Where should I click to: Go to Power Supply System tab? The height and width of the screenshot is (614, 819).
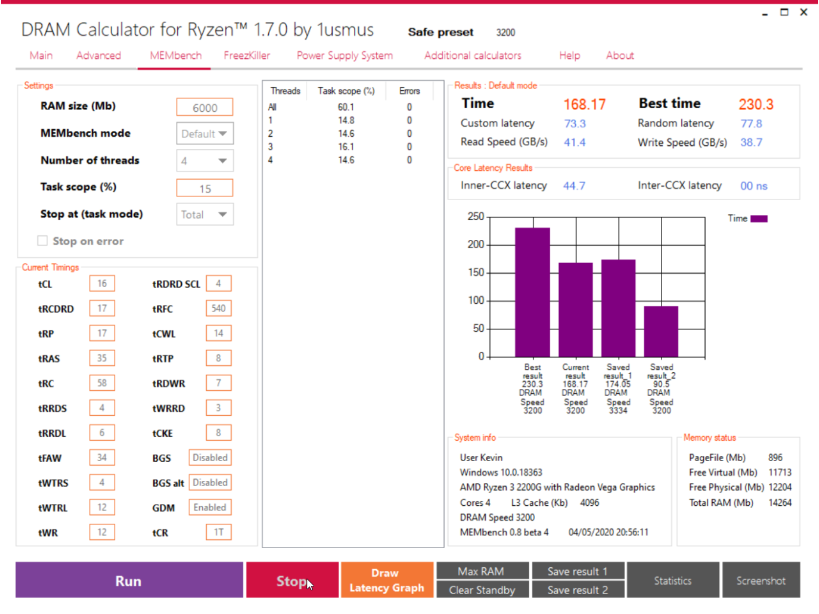345,55
